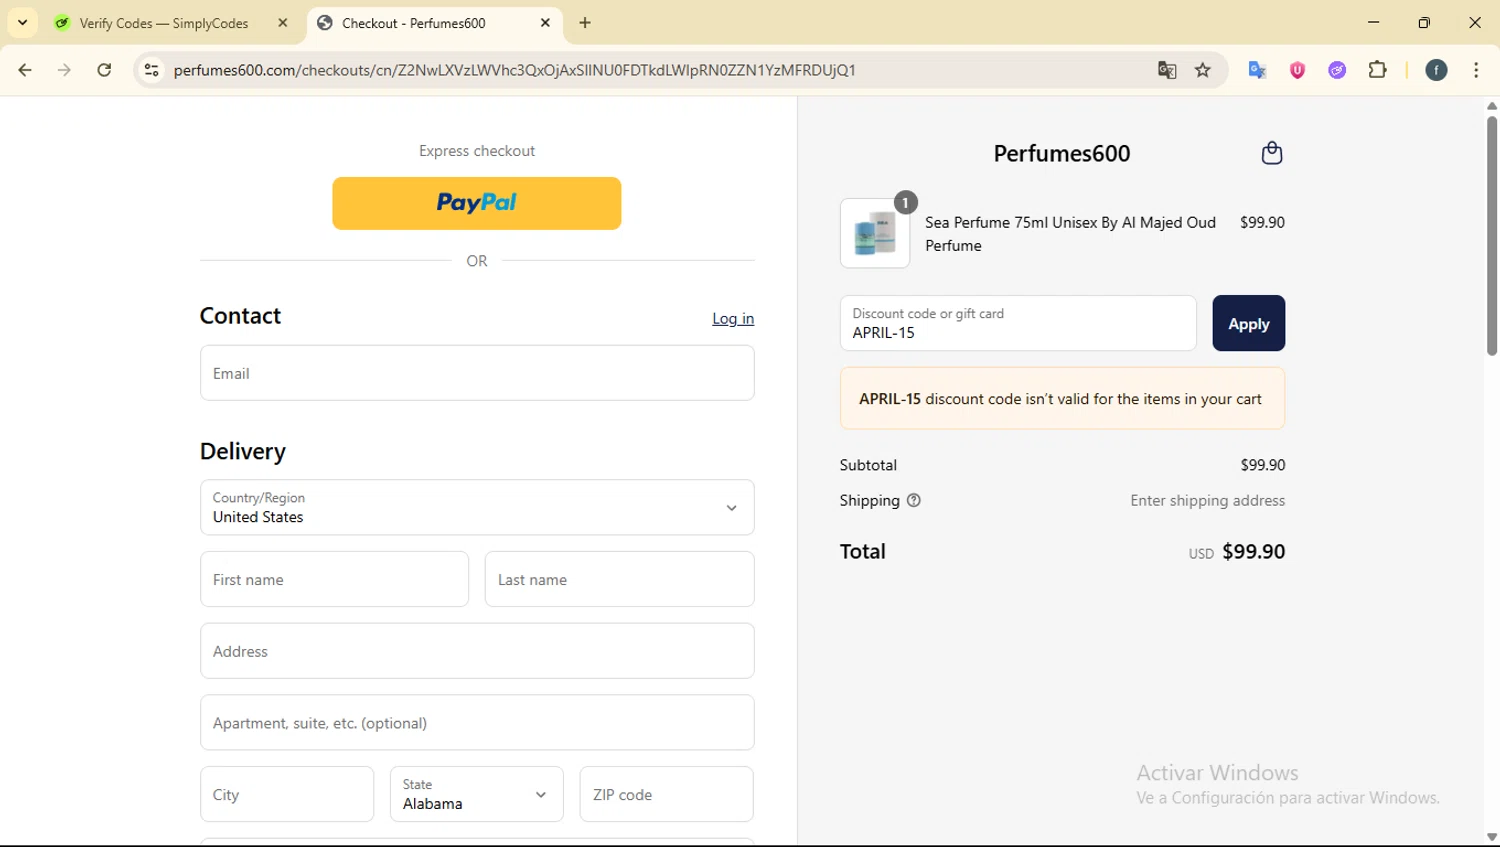The height and width of the screenshot is (847, 1500).
Task: Expand the Country/Region dropdown
Action: click(x=477, y=507)
